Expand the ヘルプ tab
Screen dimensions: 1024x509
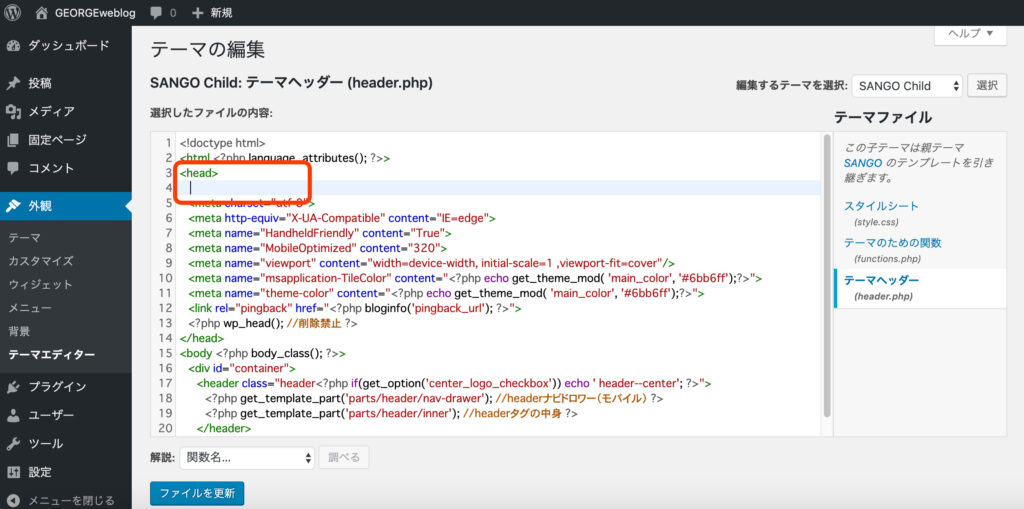click(970, 33)
